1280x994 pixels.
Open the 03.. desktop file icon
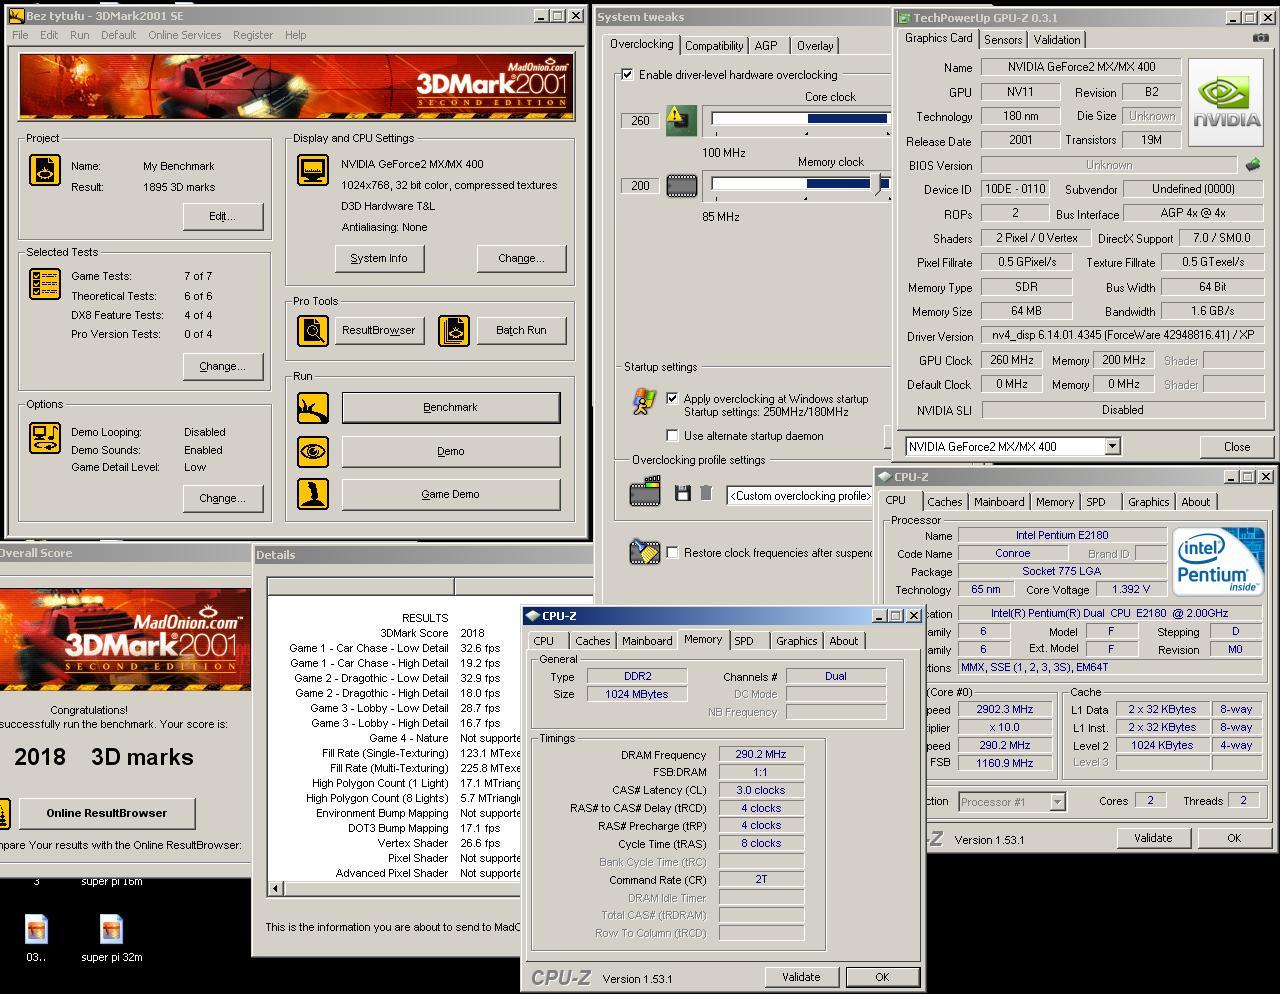pyautogui.click(x=36, y=937)
